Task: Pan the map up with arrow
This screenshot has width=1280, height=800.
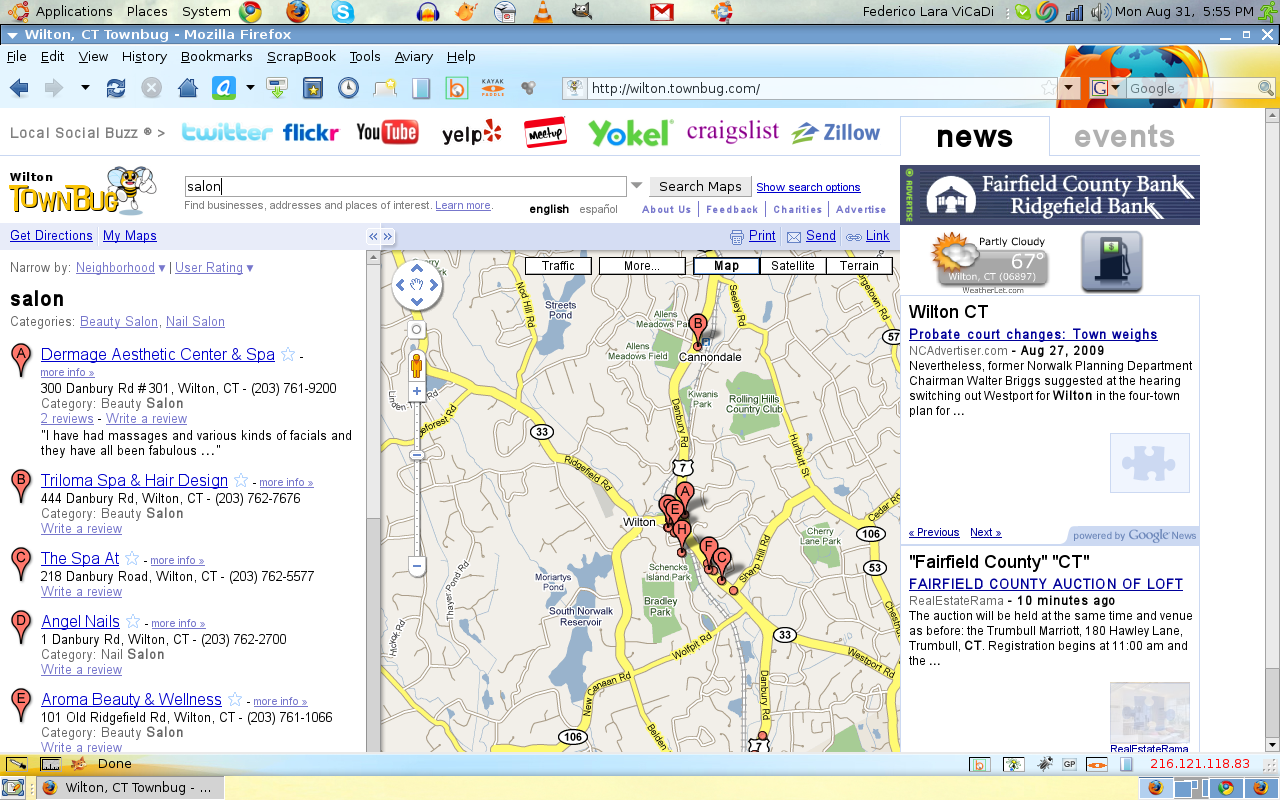Action: click(x=417, y=268)
